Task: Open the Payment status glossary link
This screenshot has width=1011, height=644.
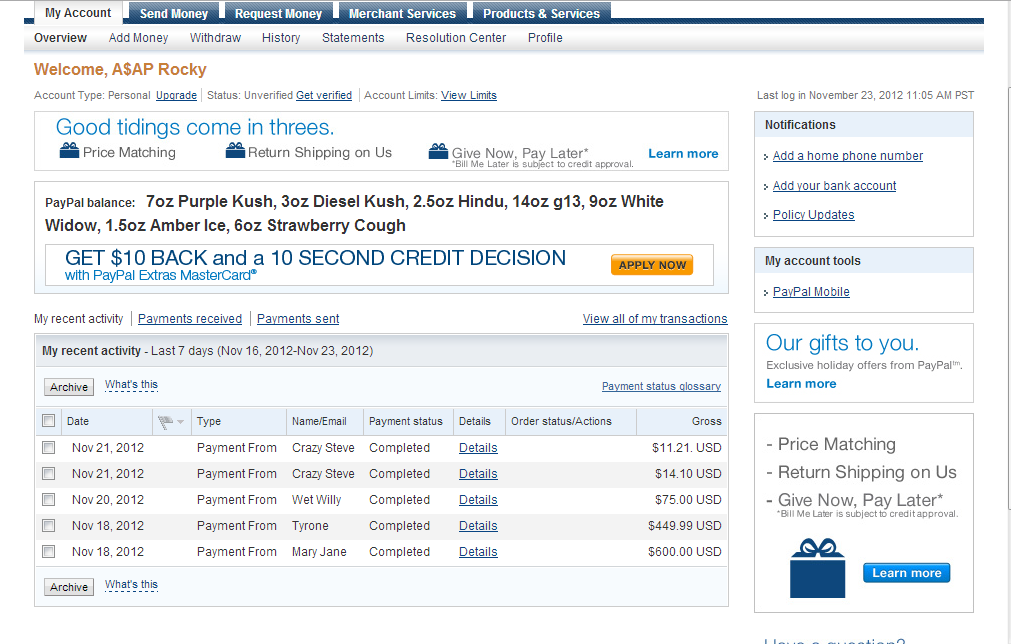Action: coord(662,386)
